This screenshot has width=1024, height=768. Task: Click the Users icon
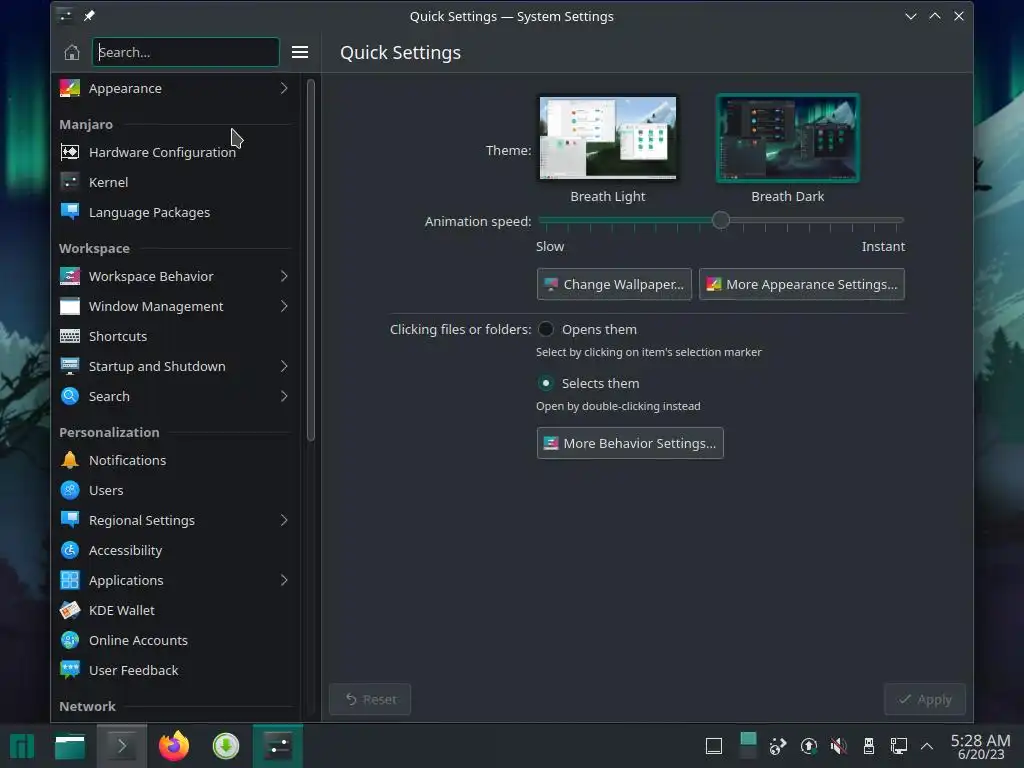pyautogui.click(x=70, y=490)
